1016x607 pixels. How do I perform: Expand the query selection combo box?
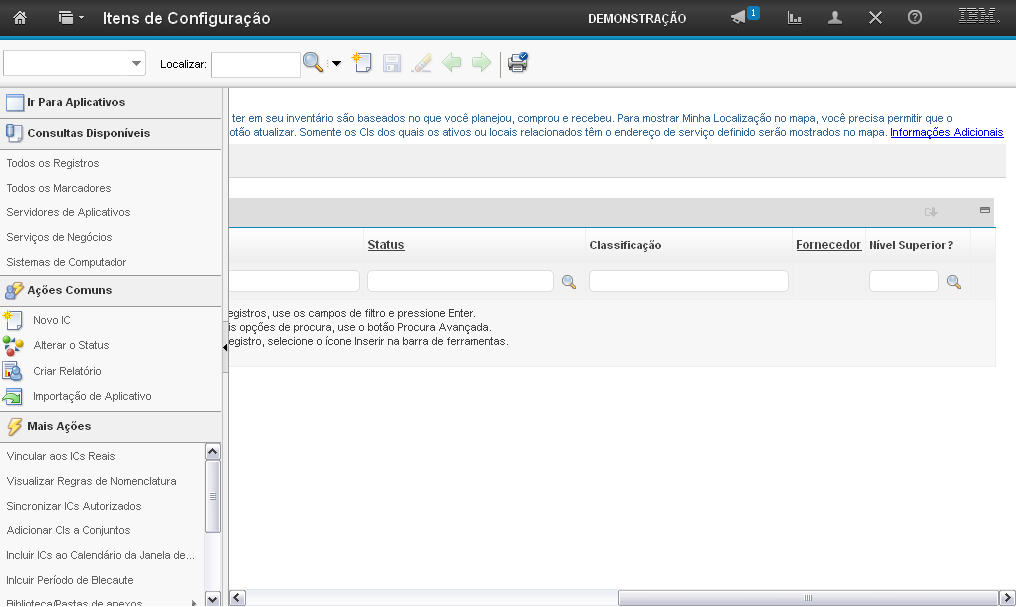(137, 64)
